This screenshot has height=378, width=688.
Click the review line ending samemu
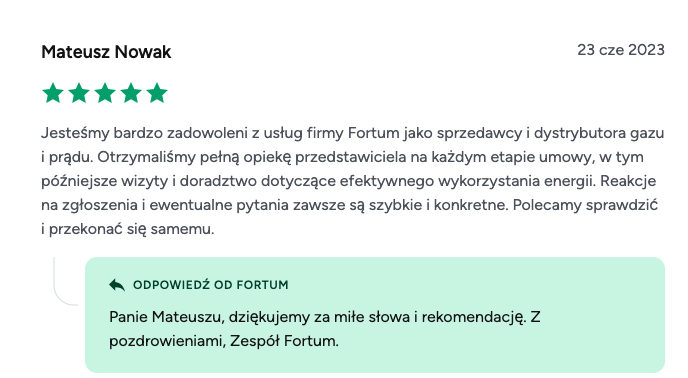coord(128,229)
